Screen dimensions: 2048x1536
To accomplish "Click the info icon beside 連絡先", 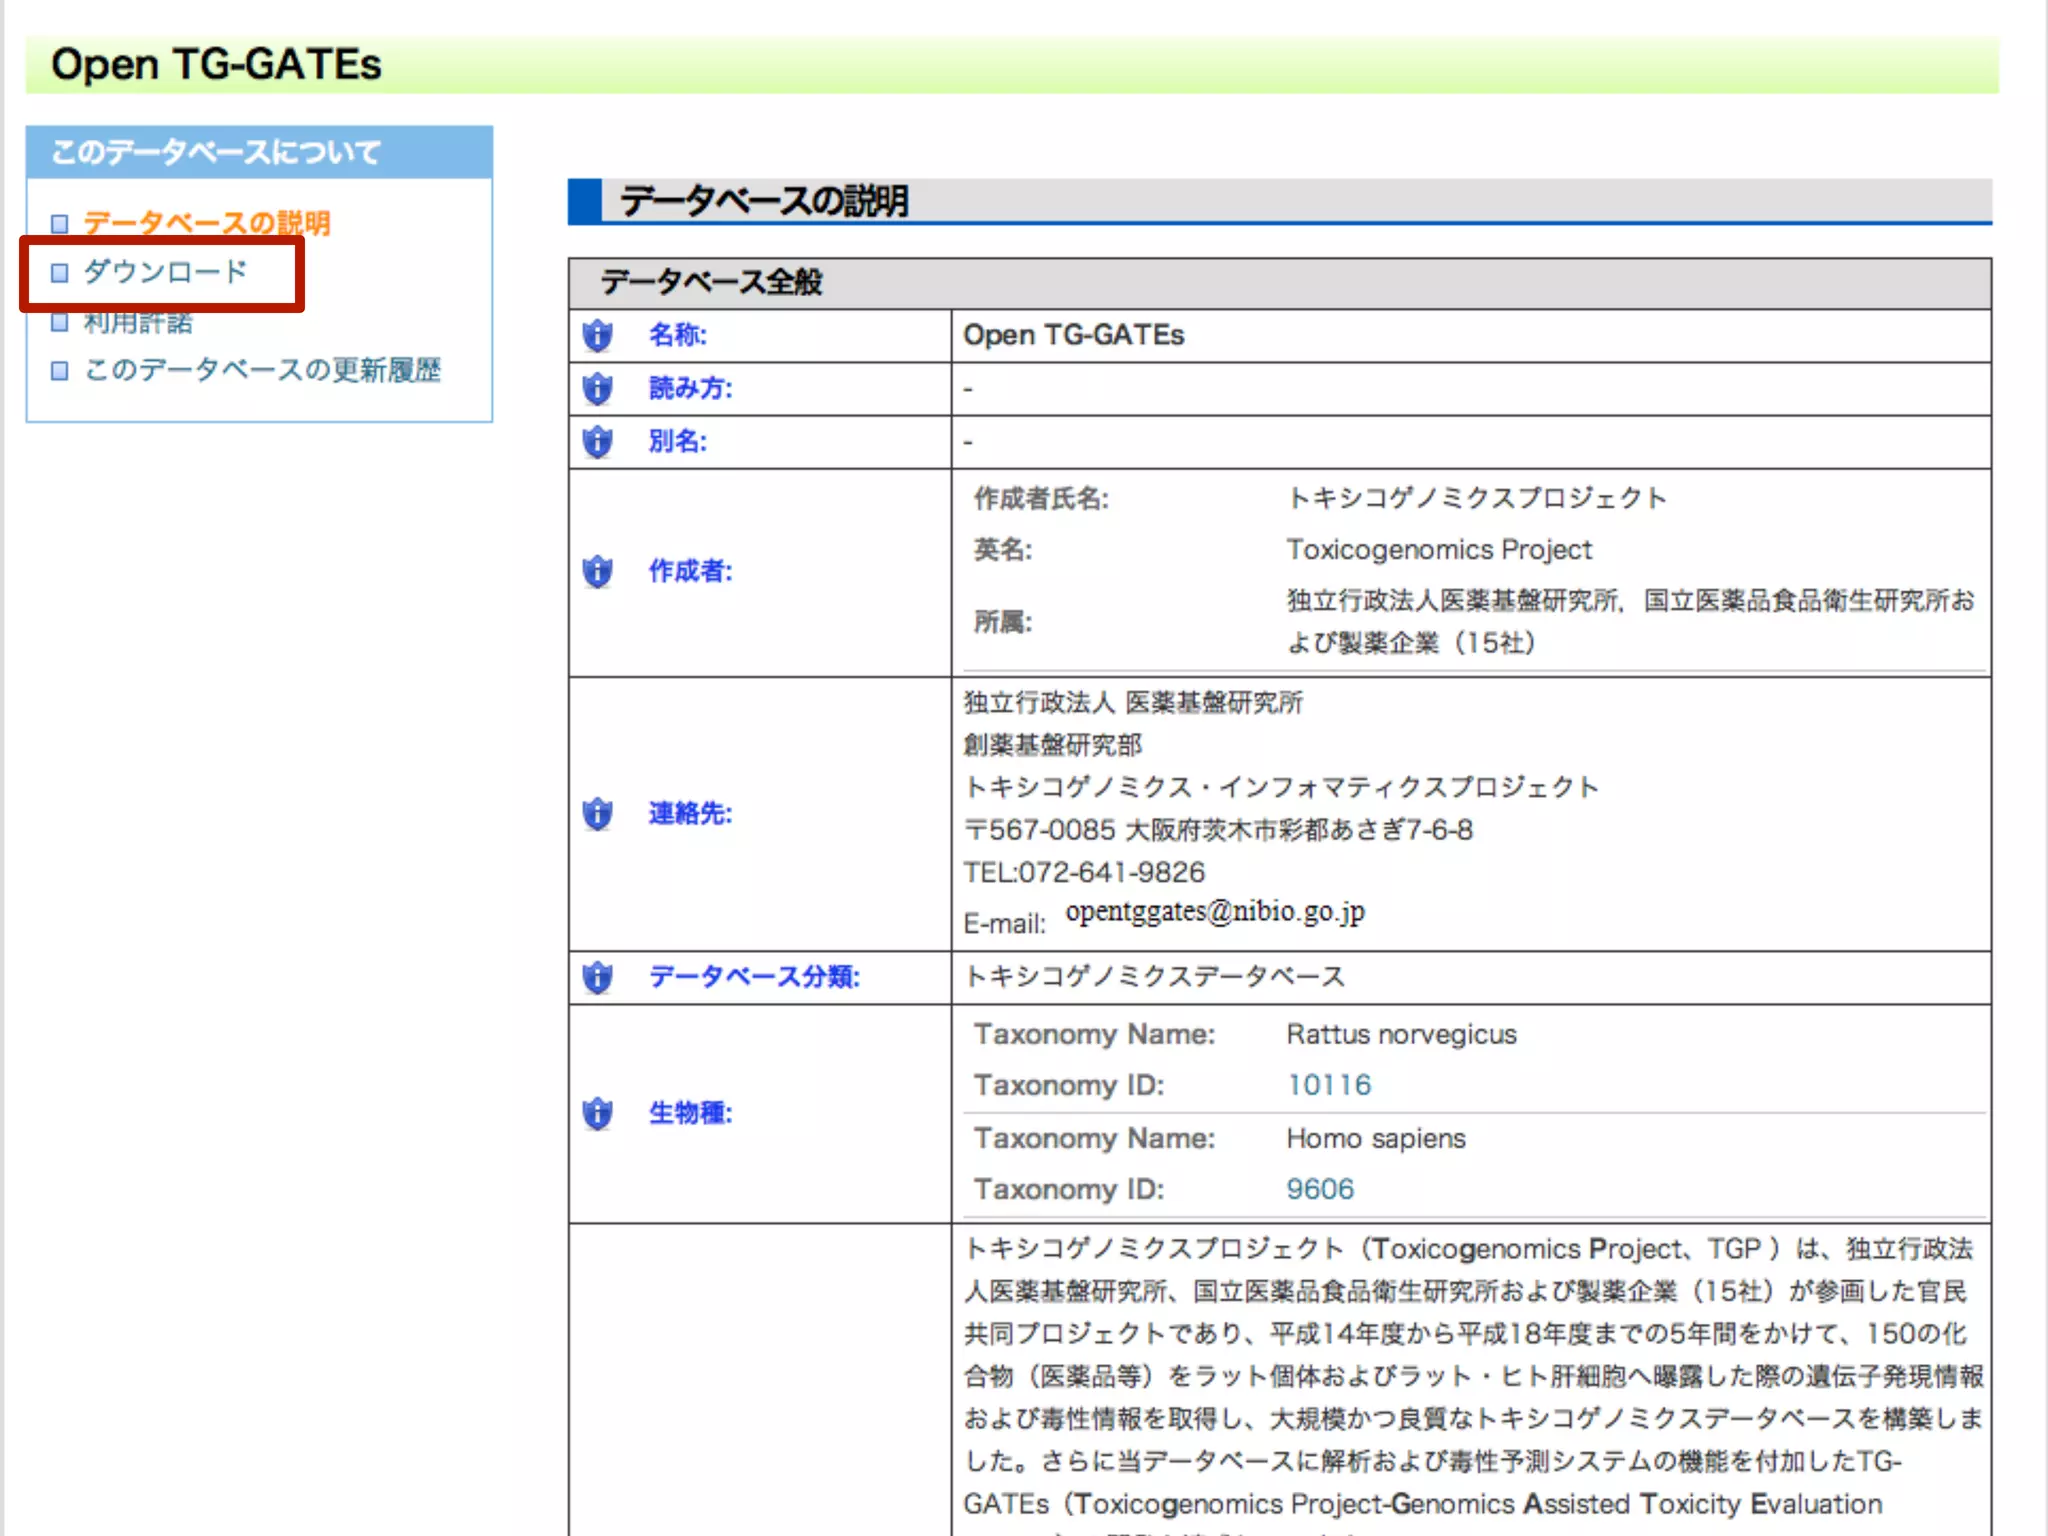I will pyautogui.click(x=598, y=813).
